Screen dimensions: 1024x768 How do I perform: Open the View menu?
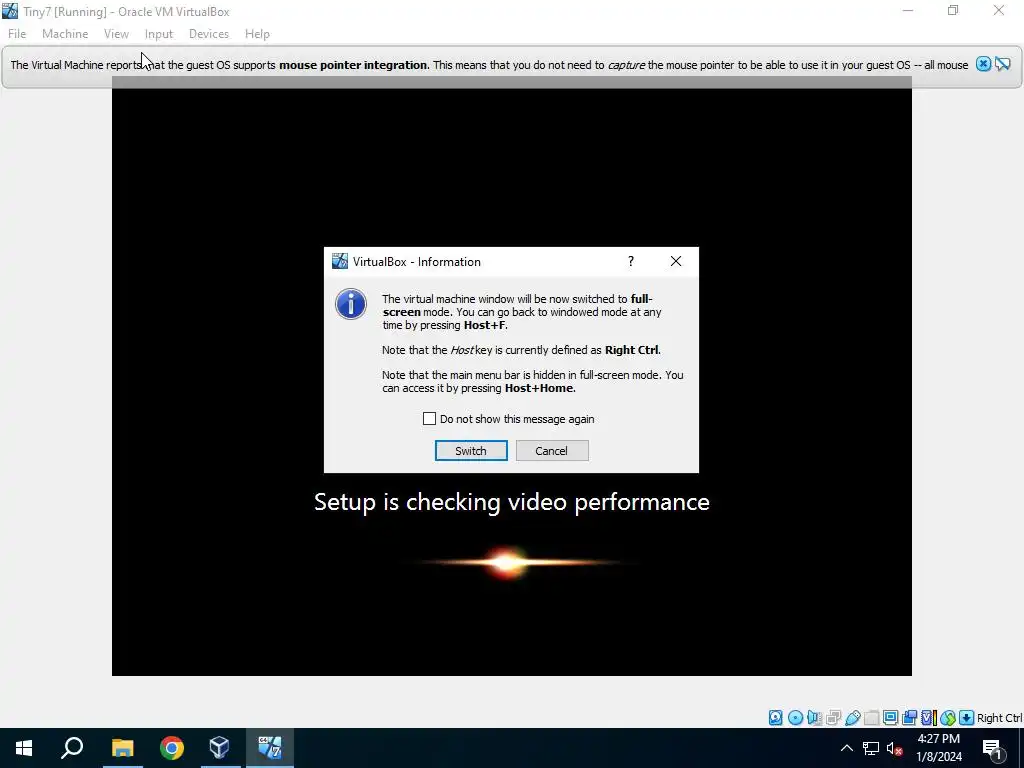[x=116, y=34]
